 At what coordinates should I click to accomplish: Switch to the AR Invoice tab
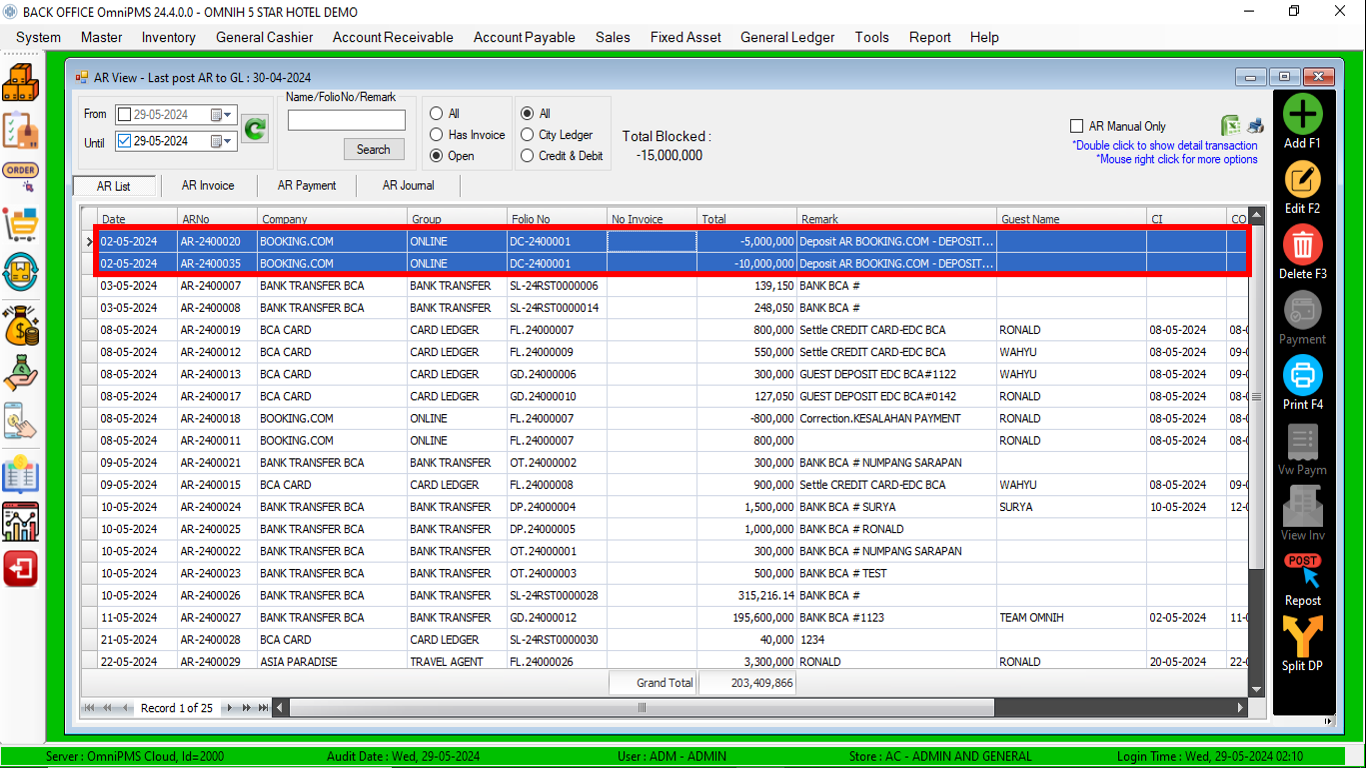pyautogui.click(x=208, y=186)
